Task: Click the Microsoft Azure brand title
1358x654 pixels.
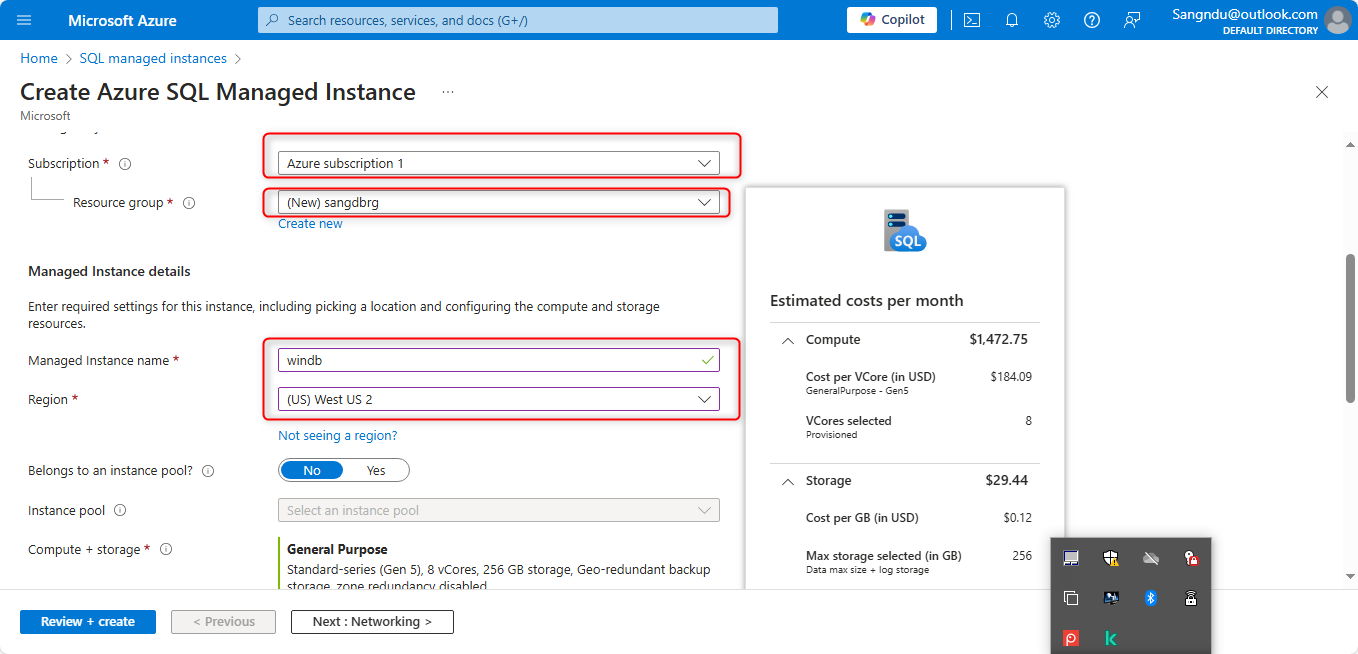Action: pos(122,20)
